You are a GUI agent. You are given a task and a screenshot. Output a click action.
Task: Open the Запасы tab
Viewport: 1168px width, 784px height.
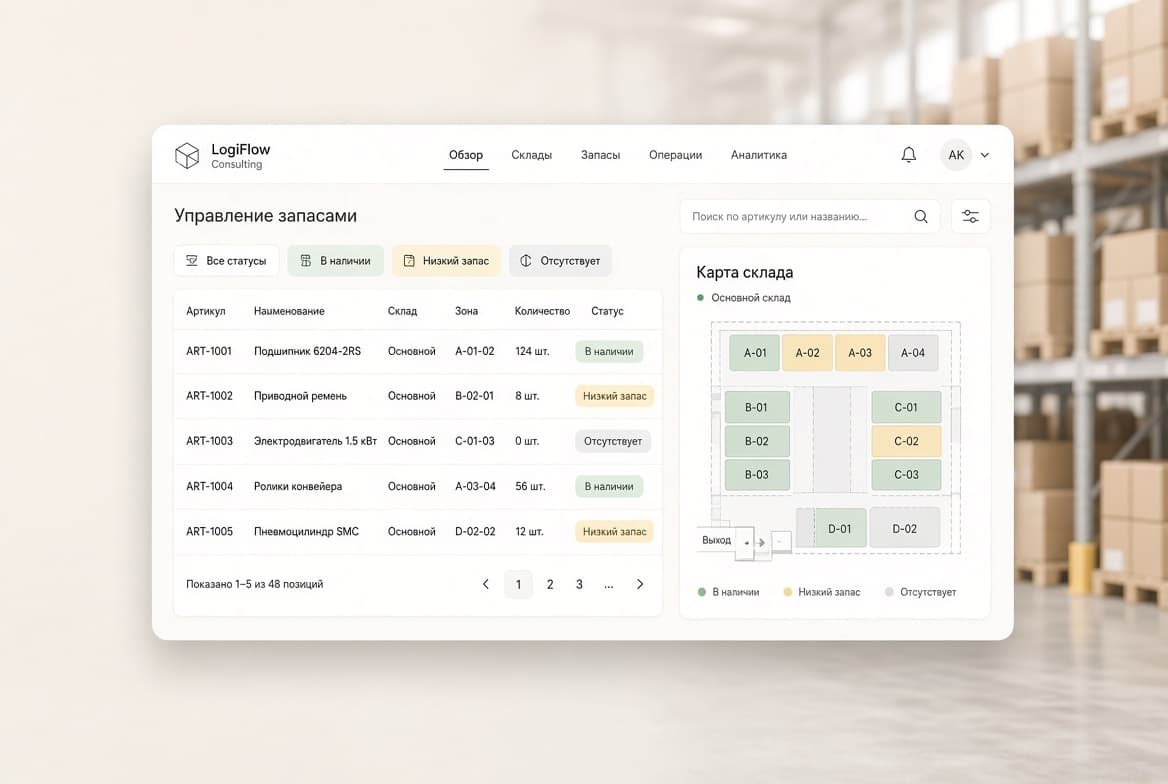600,155
